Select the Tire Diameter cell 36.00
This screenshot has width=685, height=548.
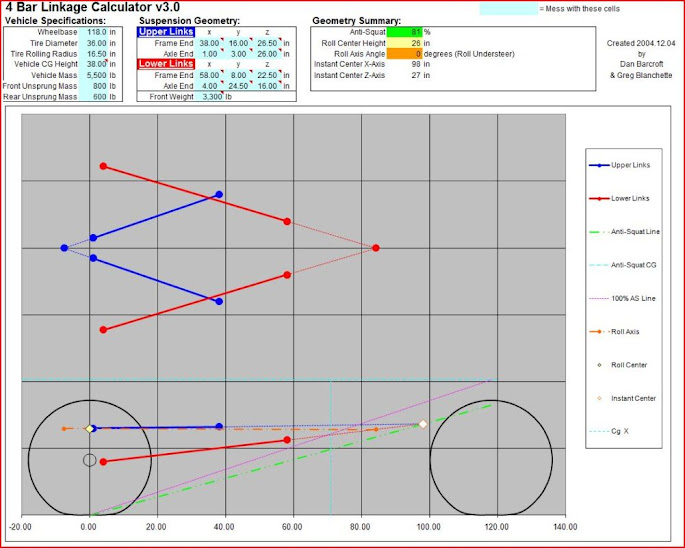tap(94, 43)
